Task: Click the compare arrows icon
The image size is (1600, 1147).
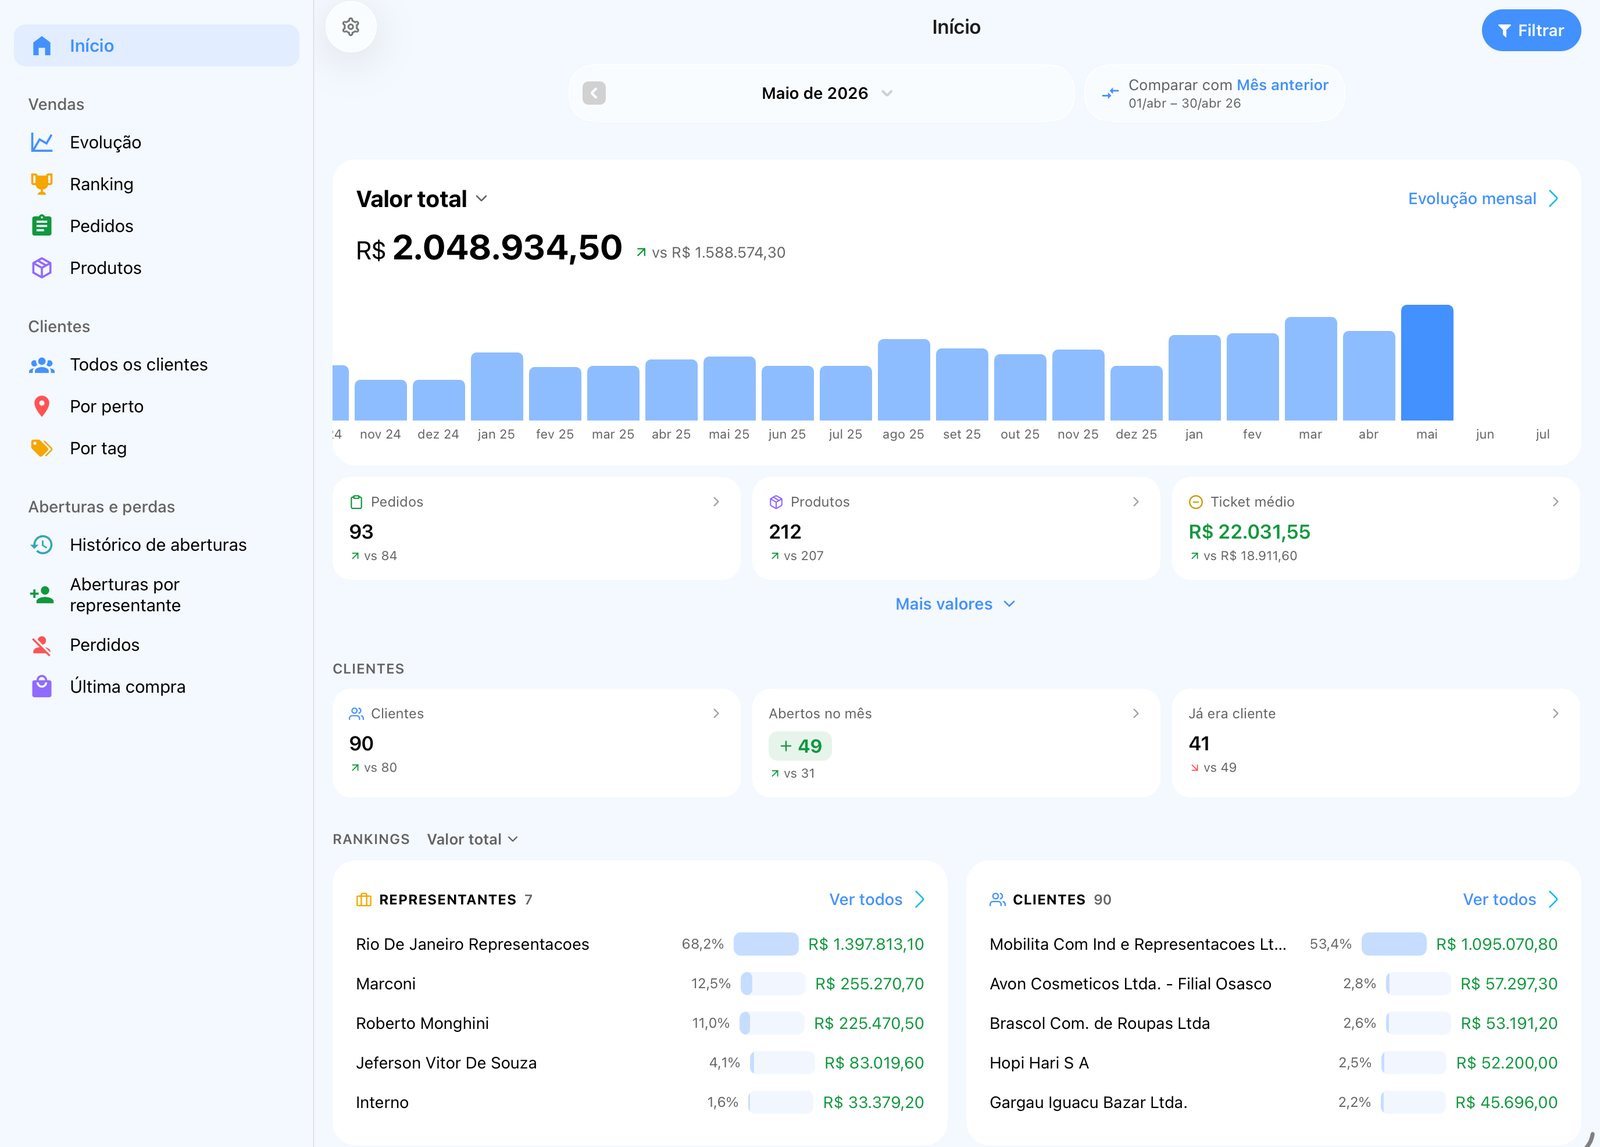Action: click(x=1110, y=93)
